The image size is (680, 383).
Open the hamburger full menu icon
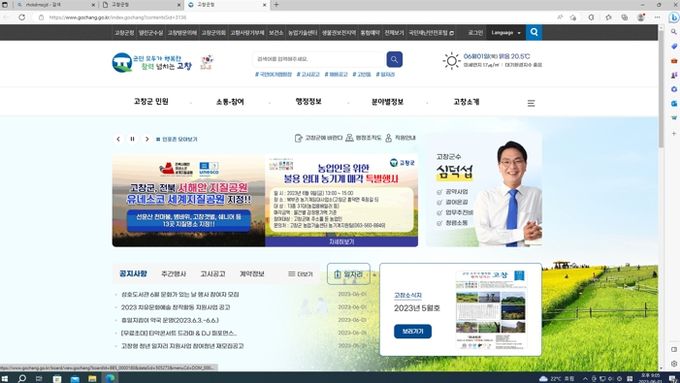coord(531,103)
